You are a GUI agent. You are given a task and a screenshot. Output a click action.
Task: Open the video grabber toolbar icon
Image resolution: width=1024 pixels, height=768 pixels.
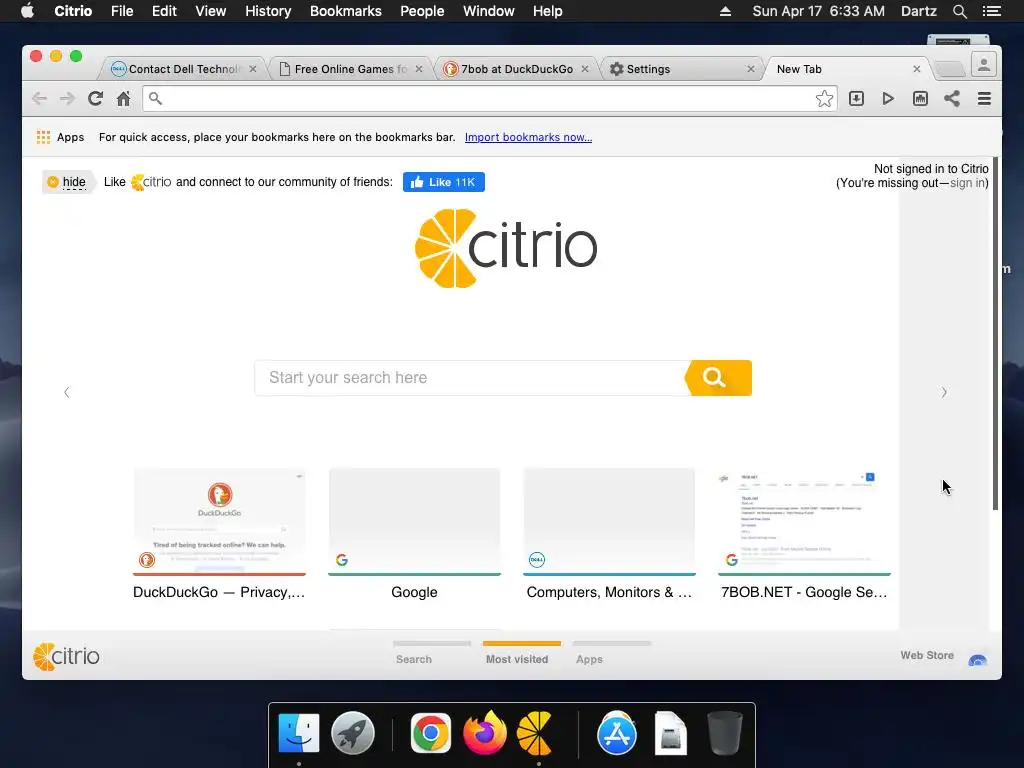pyautogui.click(x=920, y=99)
